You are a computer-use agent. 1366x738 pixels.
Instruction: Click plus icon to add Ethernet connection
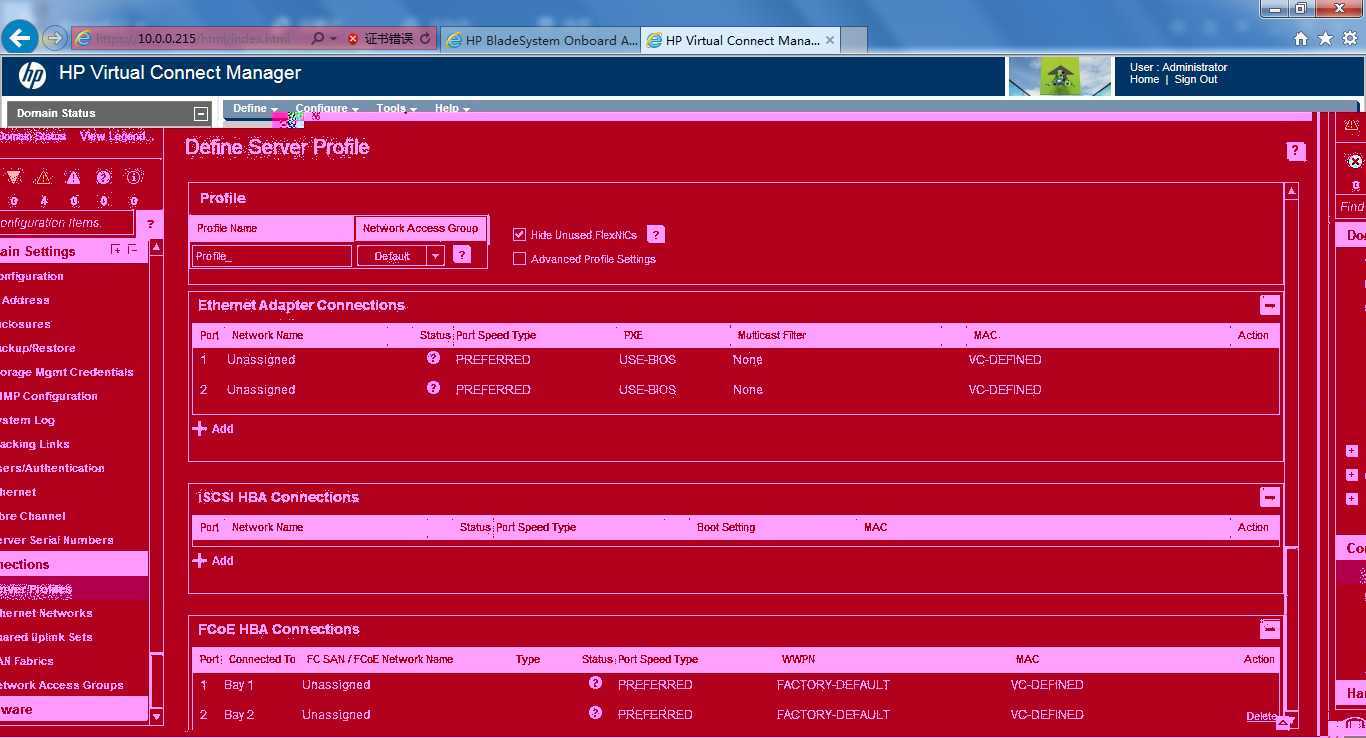(x=200, y=428)
